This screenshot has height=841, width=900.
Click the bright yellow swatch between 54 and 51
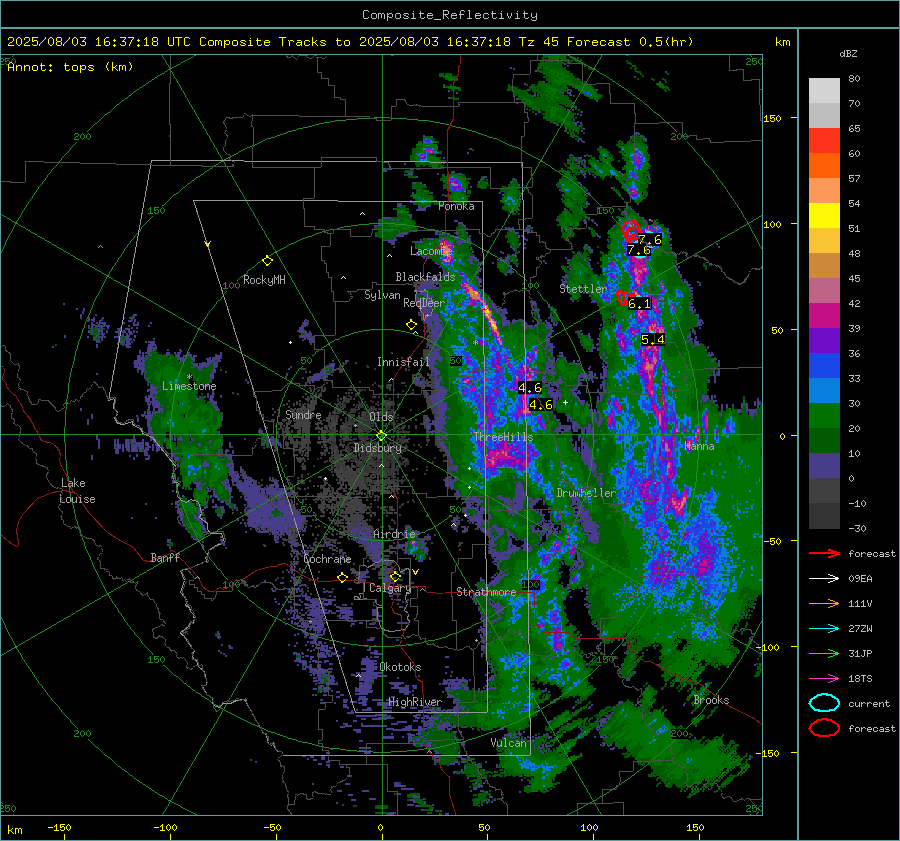point(824,216)
